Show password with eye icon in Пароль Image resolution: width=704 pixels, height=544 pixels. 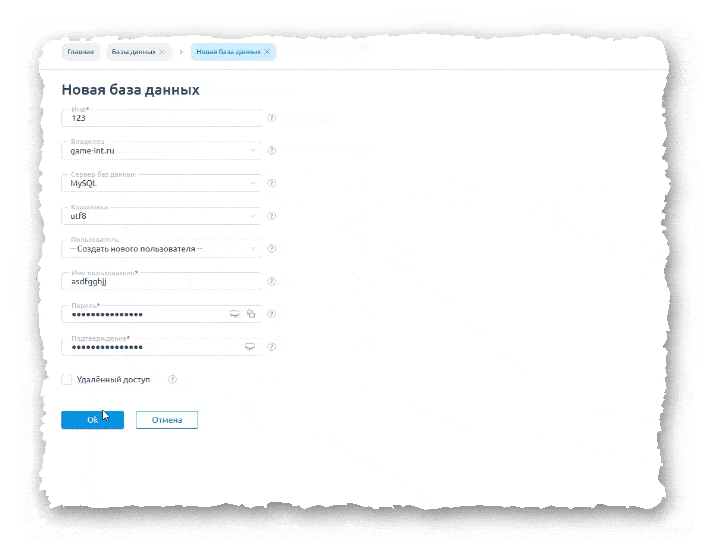(234, 314)
